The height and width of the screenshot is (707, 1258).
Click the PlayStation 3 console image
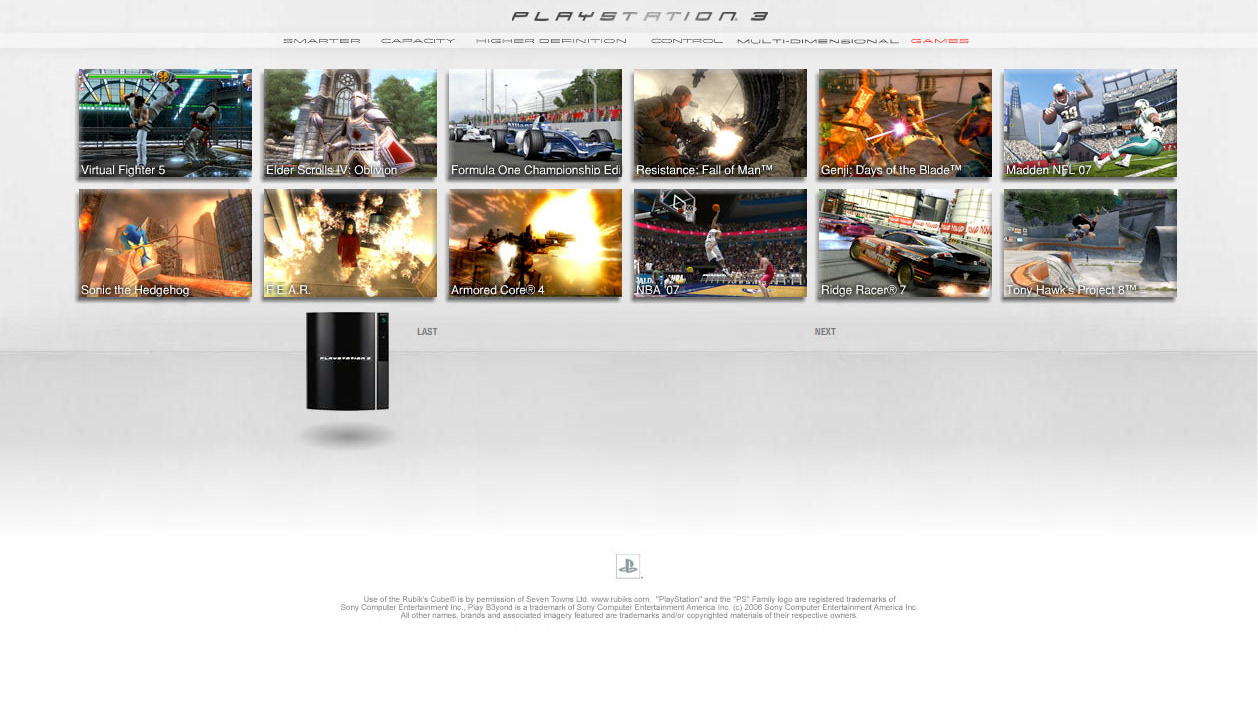[x=347, y=361]
